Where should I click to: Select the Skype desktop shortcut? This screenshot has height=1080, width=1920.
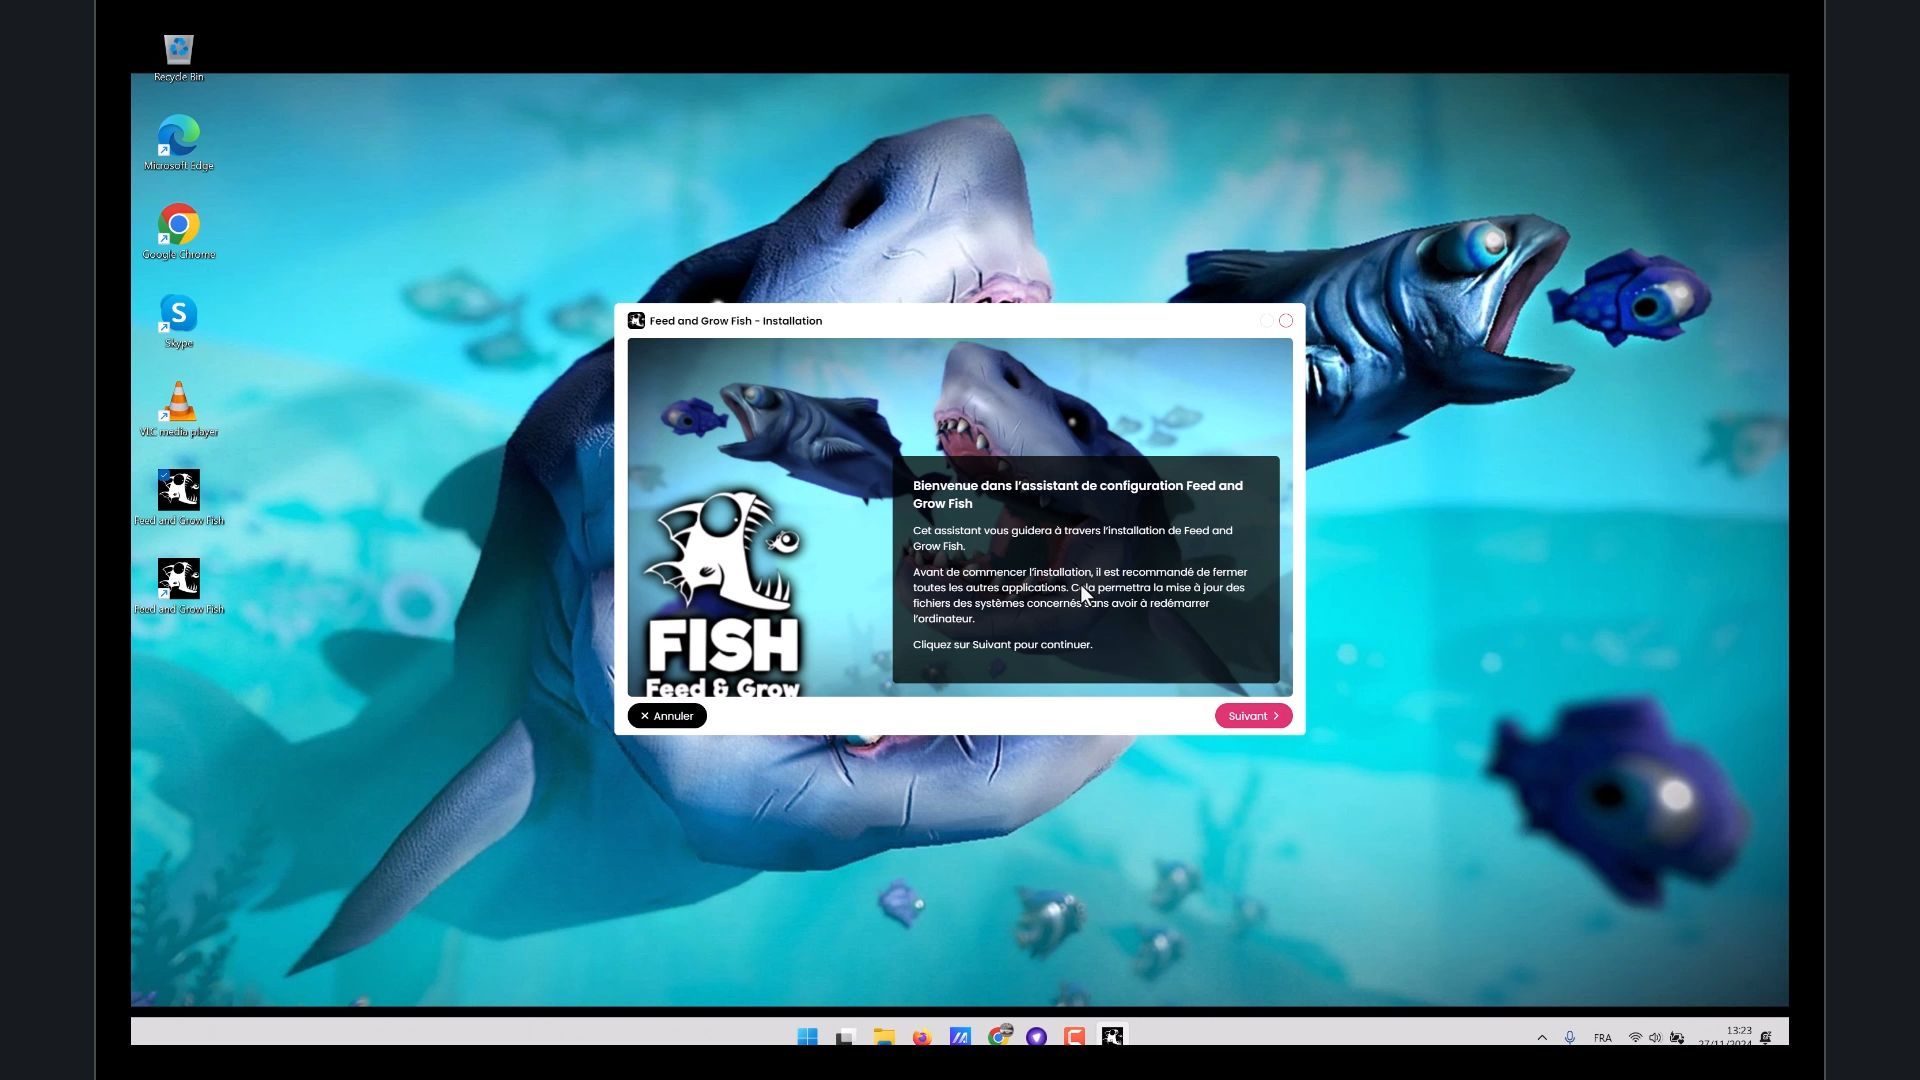pos(179,321)
